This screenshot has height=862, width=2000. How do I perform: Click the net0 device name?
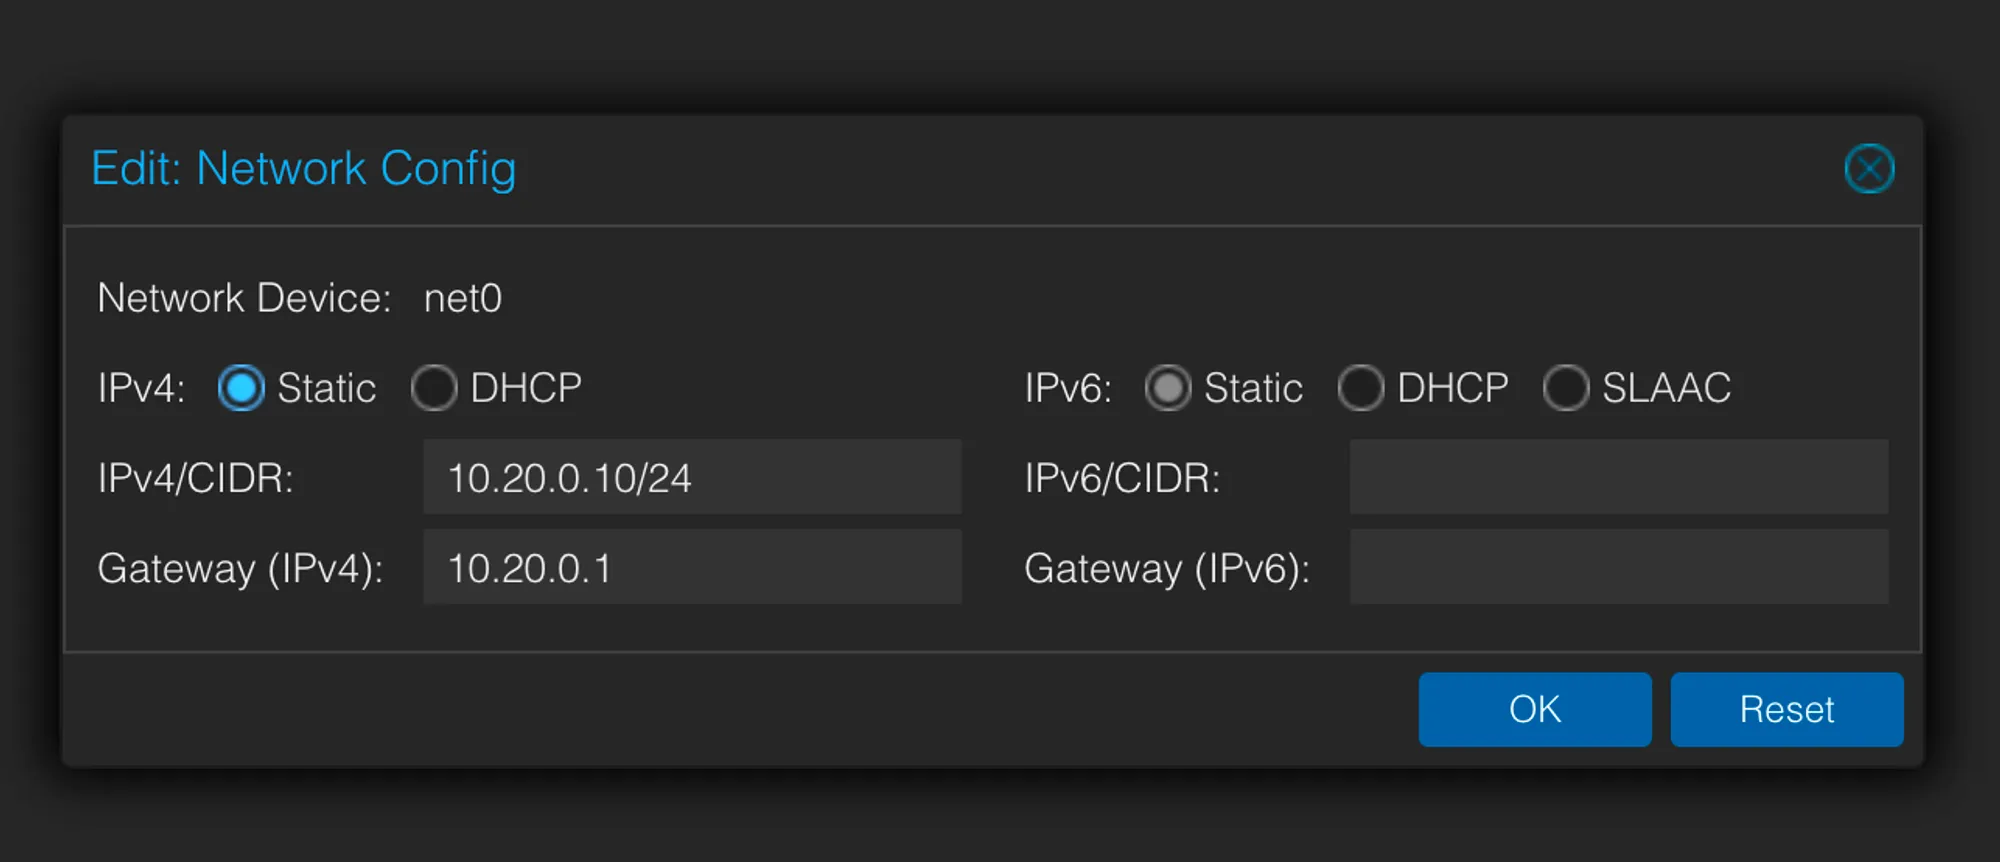pos(462,298)
